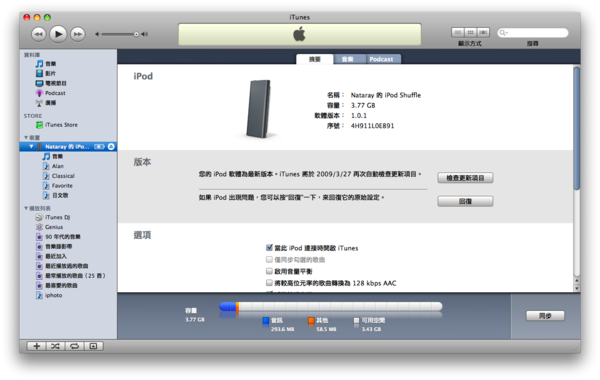Select the Nataray iPod device
This screenshot has height=380, width=600.
pos(68,147)
